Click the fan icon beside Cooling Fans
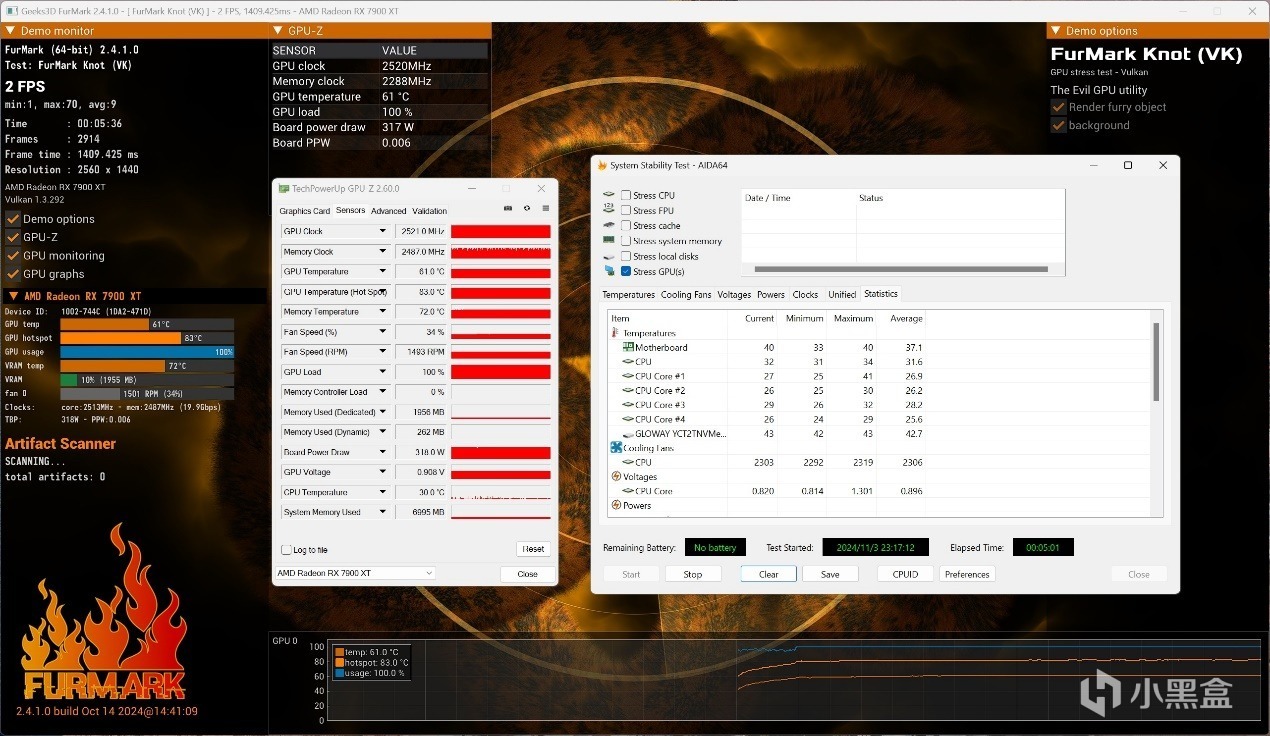1270x736 pixels. point(615,448)
